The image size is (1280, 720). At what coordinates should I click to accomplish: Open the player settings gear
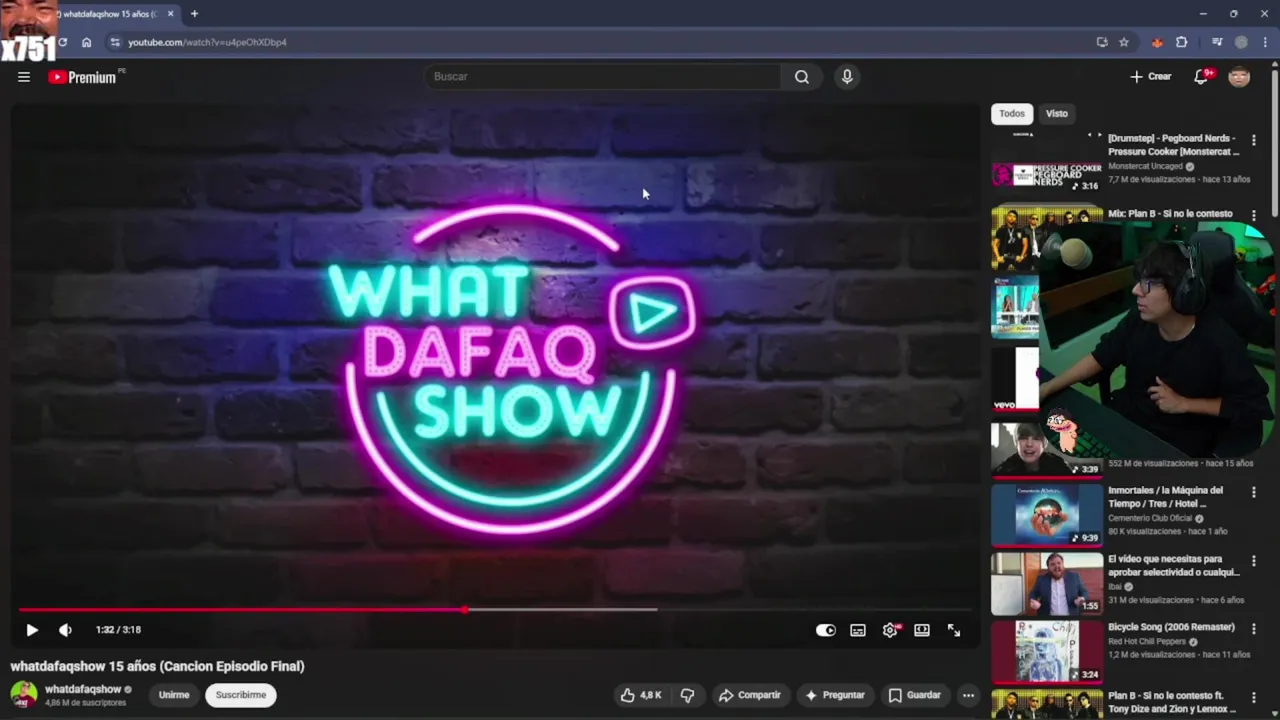[890, 630]
